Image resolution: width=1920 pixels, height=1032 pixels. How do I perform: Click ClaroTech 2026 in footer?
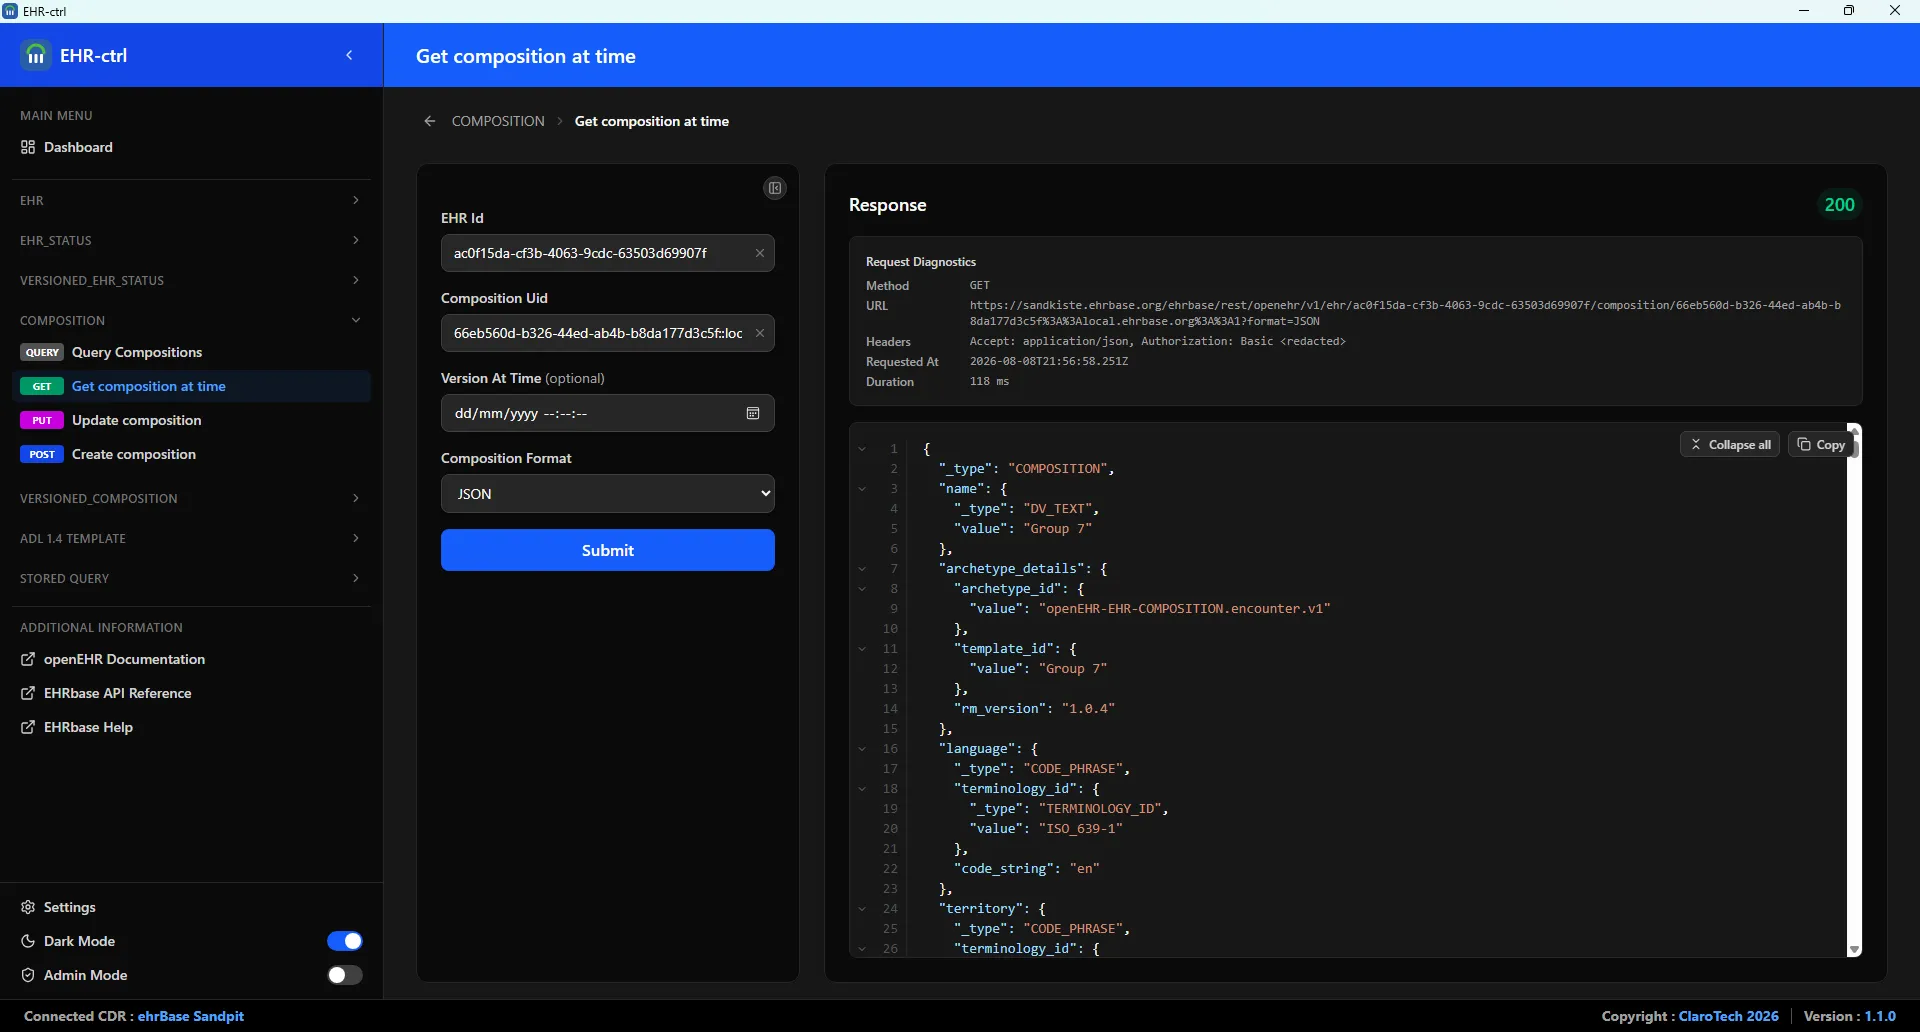[x=1728, y=1016]
